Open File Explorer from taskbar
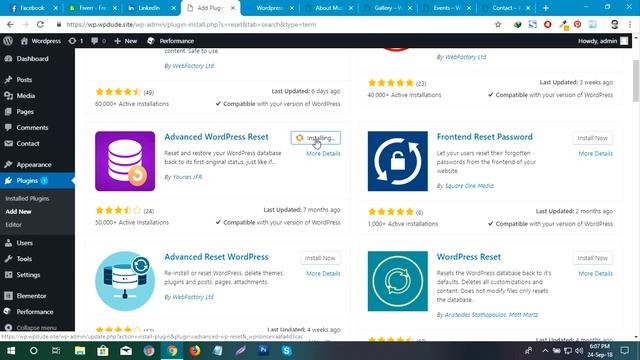This screenshot has width=640, height=360. click(80, 351)
